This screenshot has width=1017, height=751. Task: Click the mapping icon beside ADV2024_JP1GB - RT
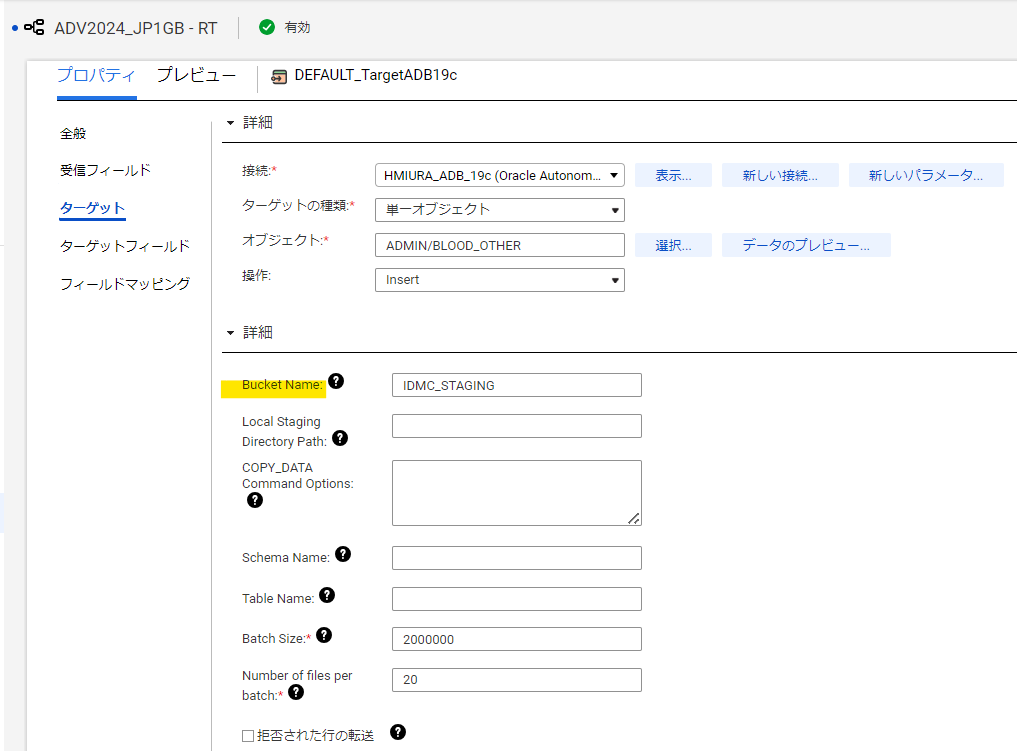tap(34, 27)
